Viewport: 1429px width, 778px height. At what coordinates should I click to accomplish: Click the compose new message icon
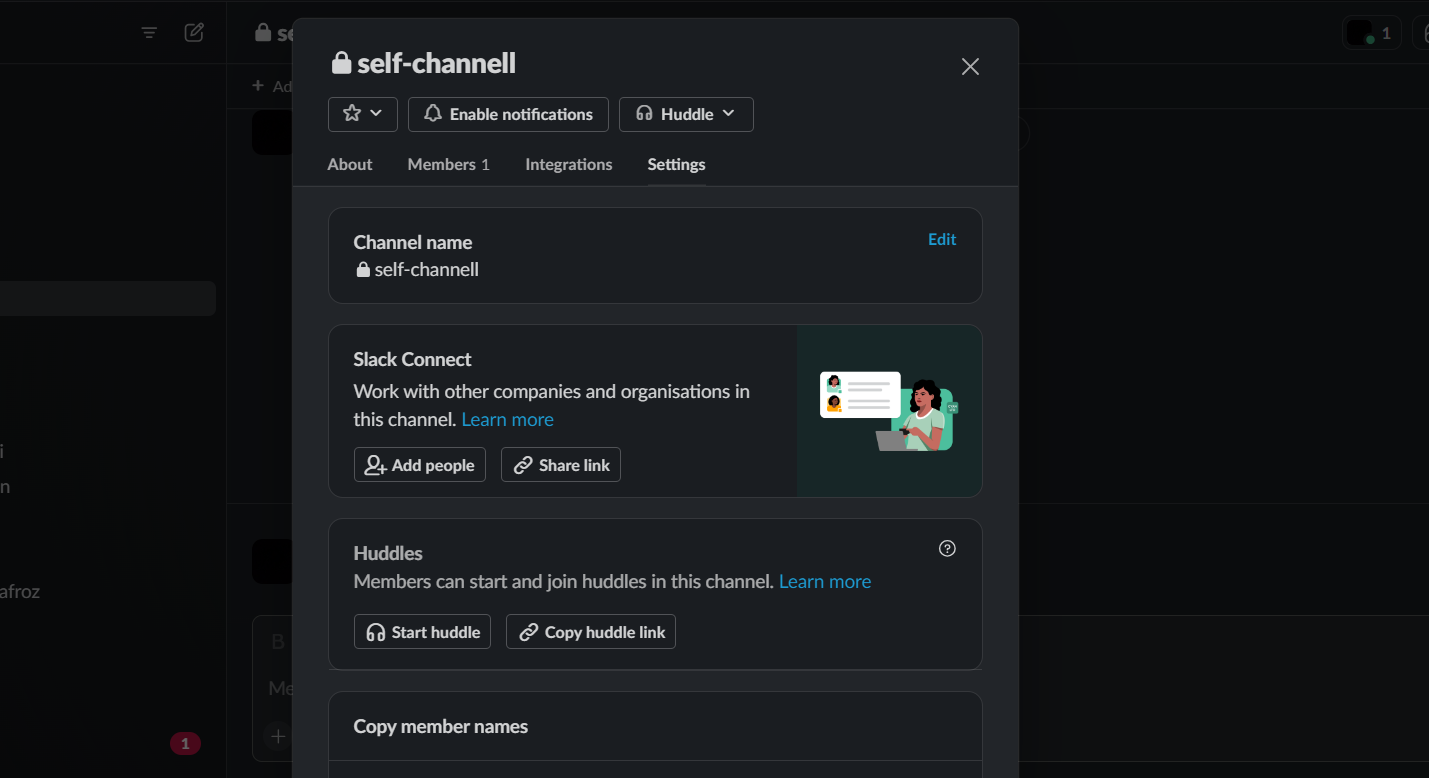pos(194,32)
